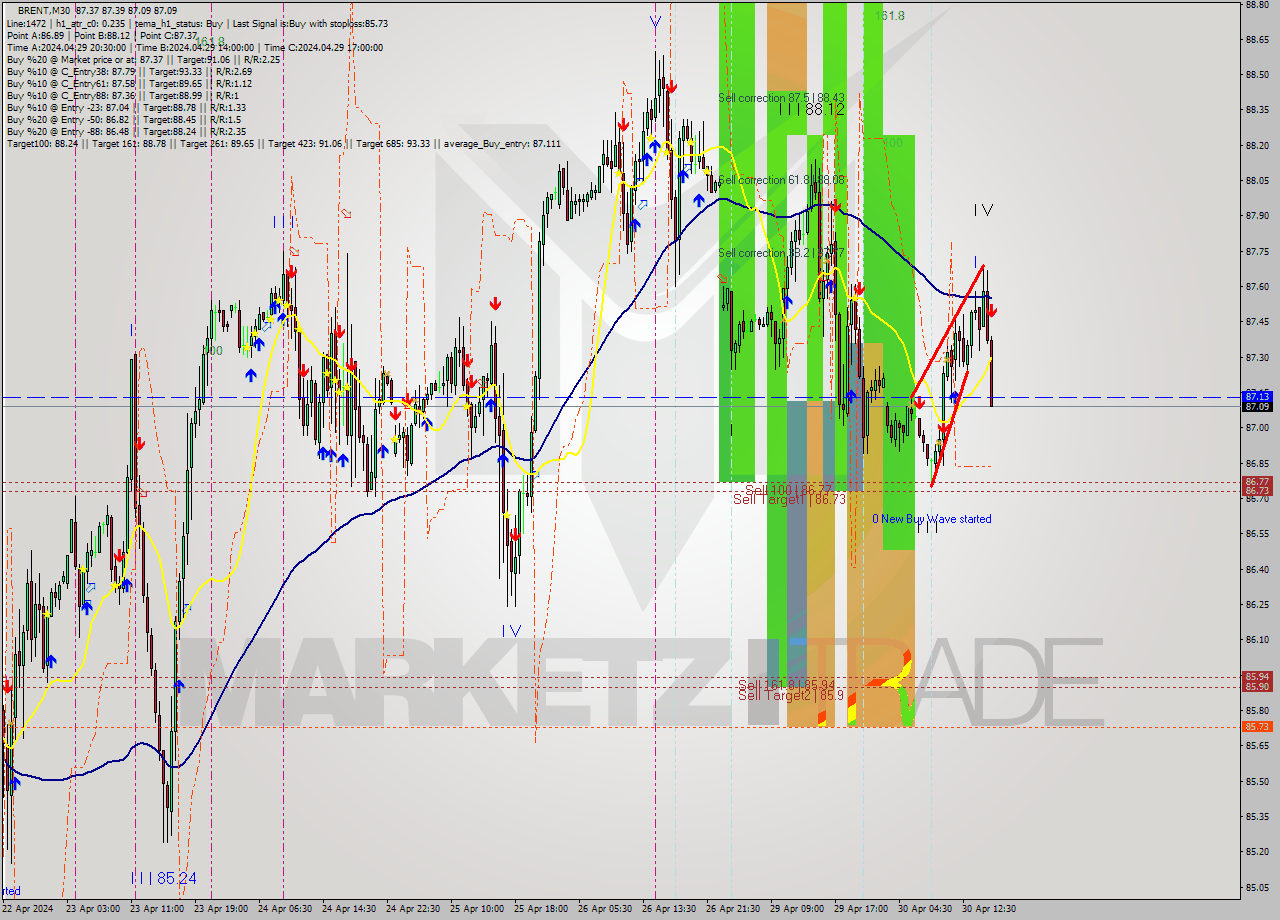
Task: Click the 88.80 price axis label
Action: (x=1257, y=5)
